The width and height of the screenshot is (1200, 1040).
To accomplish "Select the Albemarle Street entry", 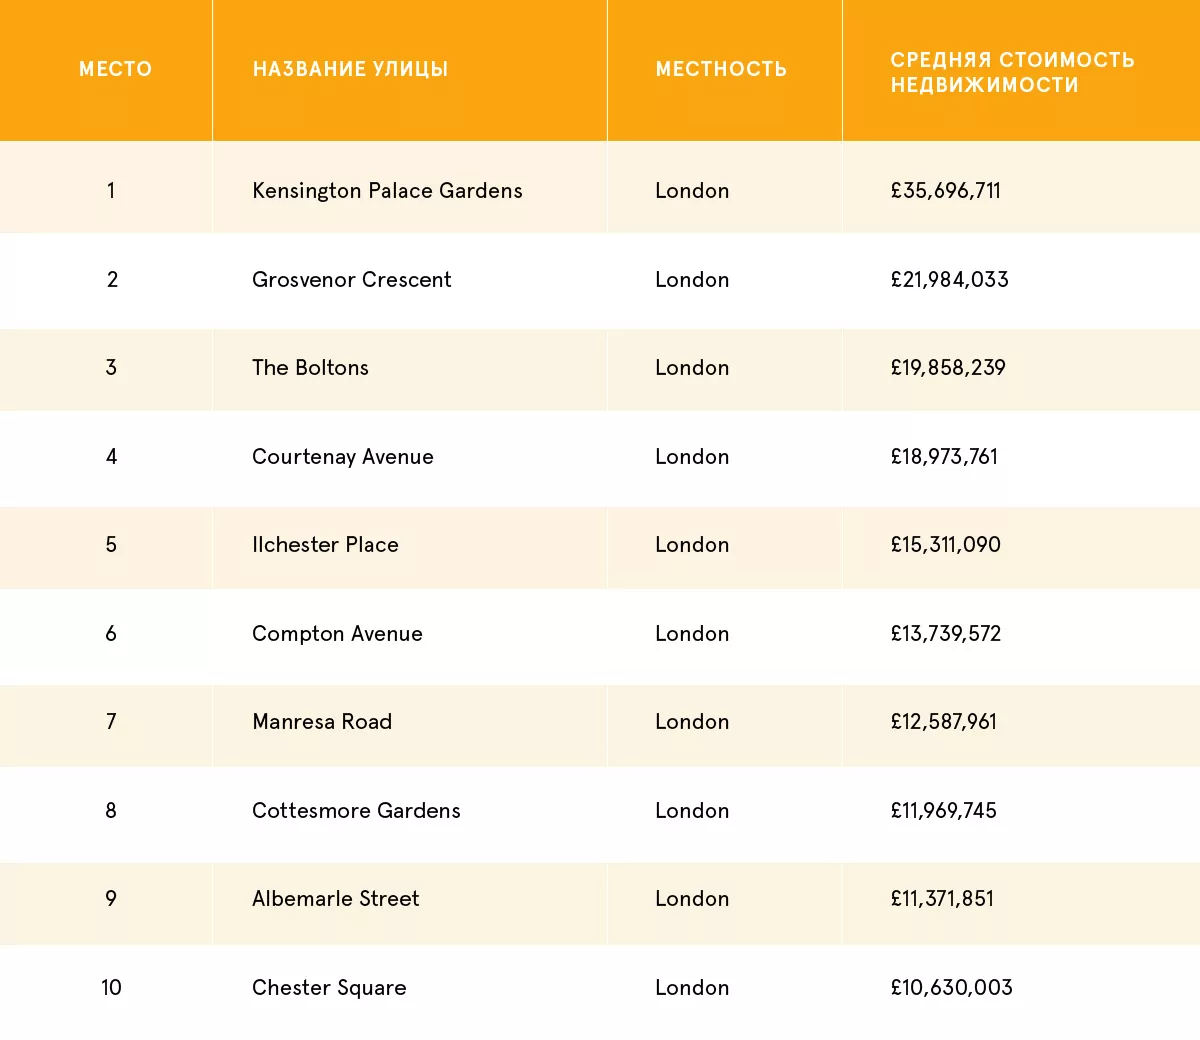I will click(336, 899).
